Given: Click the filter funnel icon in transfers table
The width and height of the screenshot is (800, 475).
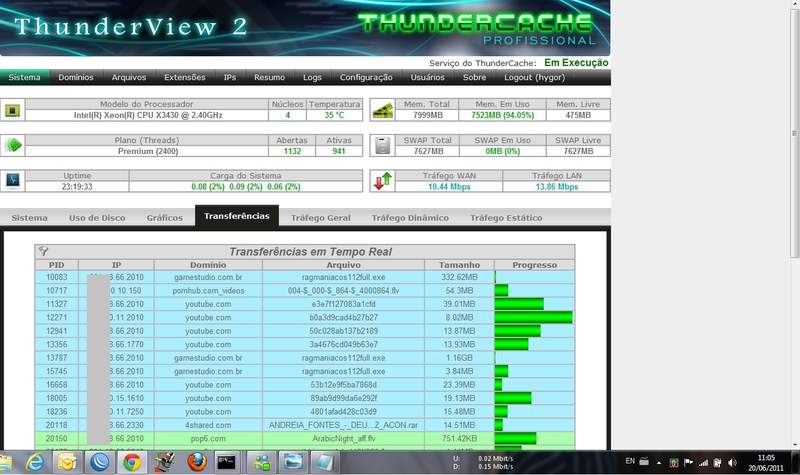Looking at the screenshot, I should click(43, 251).
